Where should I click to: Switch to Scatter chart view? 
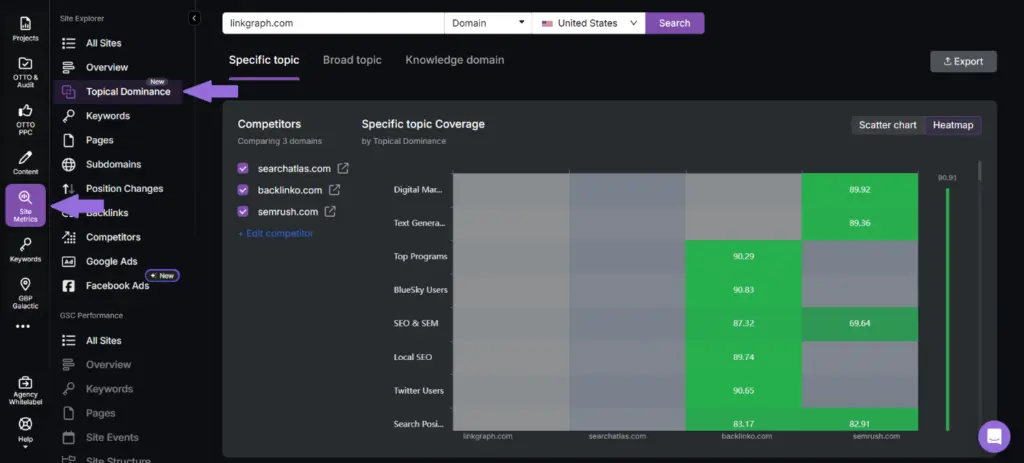coord(888,125)
